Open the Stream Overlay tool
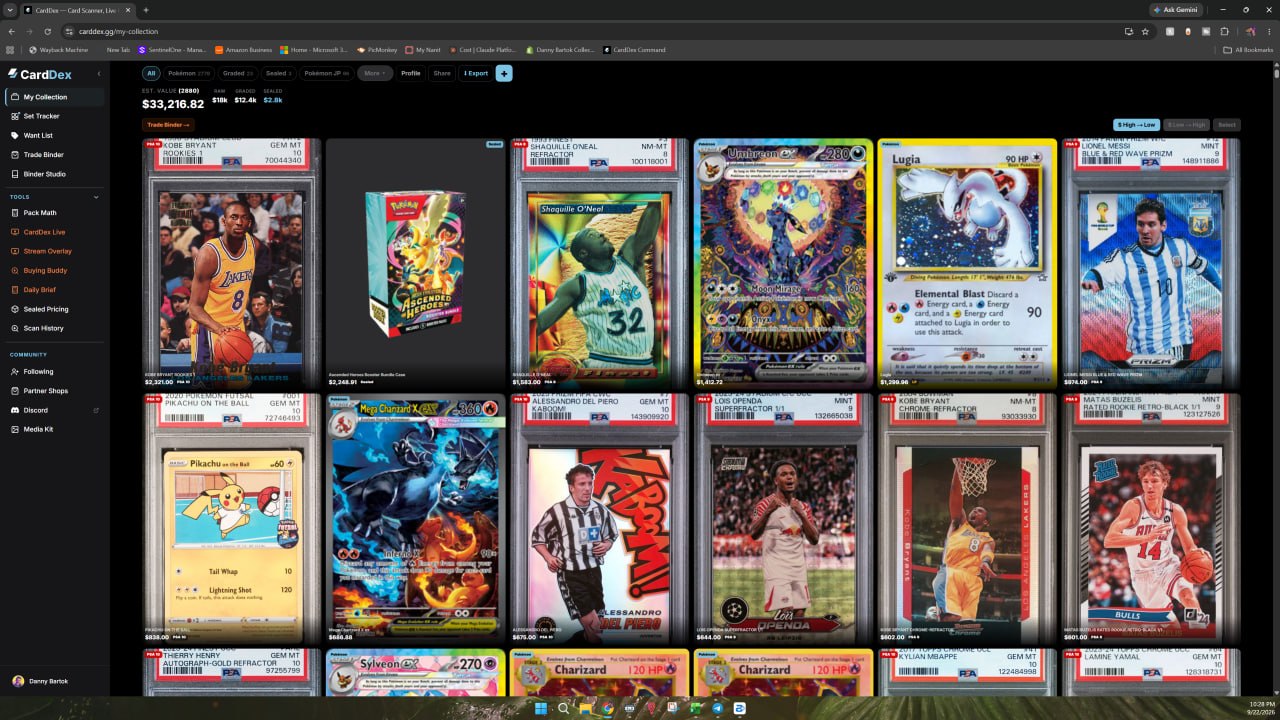 54,251
